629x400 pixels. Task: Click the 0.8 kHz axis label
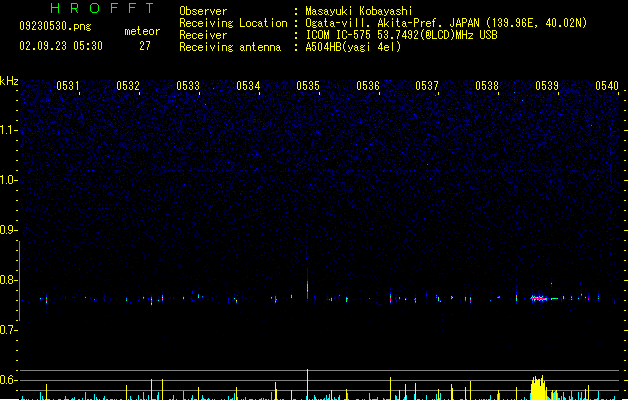[x=8, y=280]
